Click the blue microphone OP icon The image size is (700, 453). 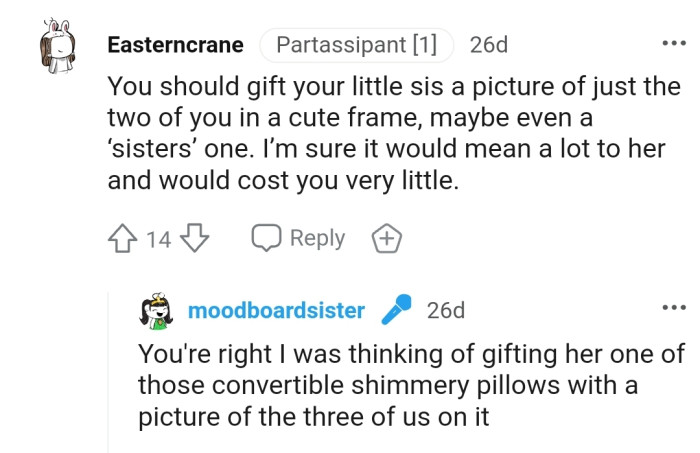(x=396, y=310)
